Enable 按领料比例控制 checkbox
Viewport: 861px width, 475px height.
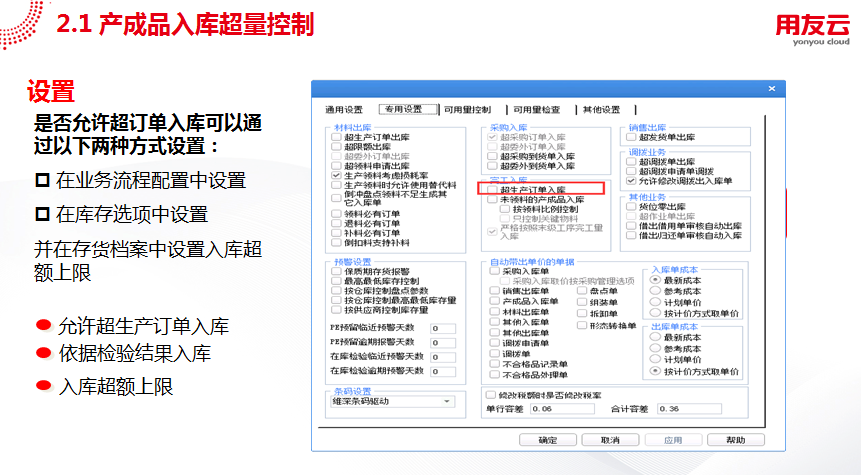(505, 209)
